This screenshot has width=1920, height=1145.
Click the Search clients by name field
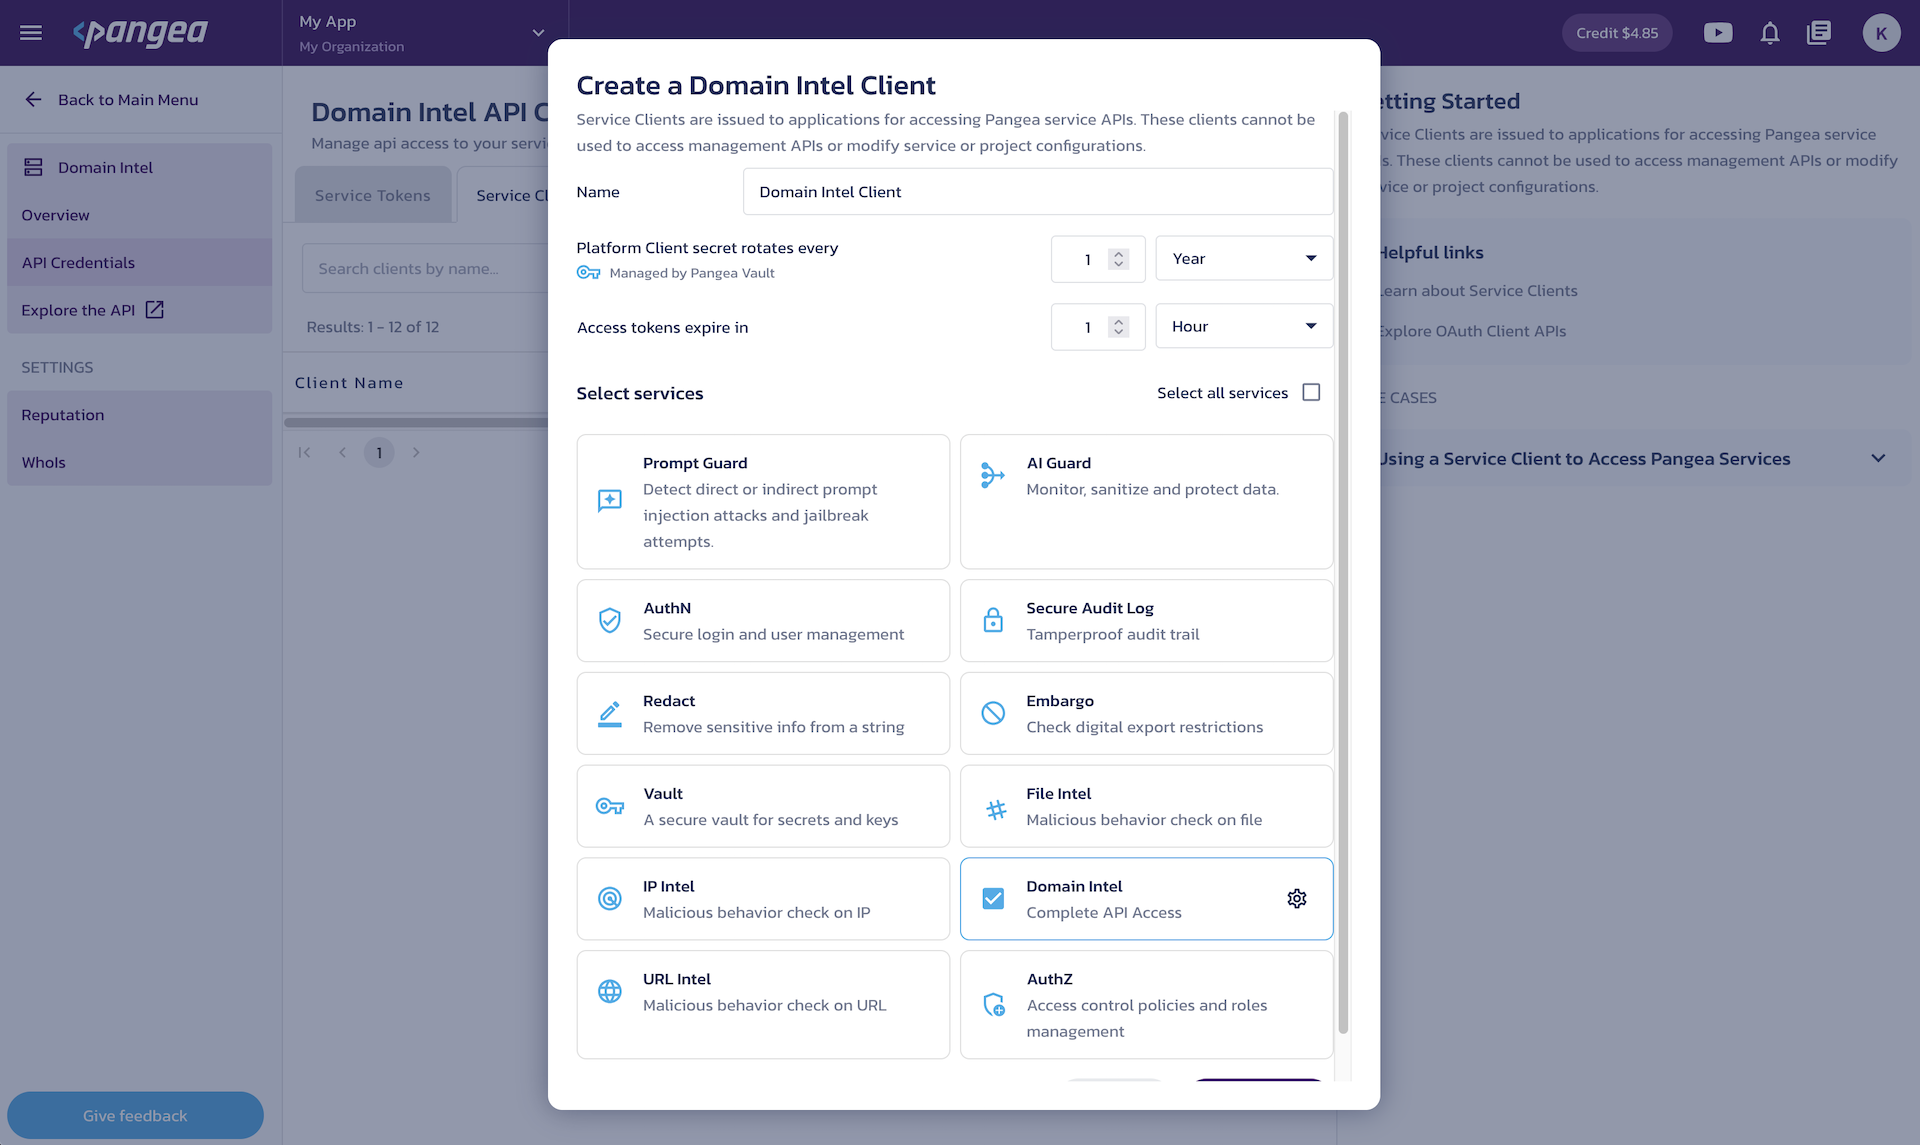425,268
